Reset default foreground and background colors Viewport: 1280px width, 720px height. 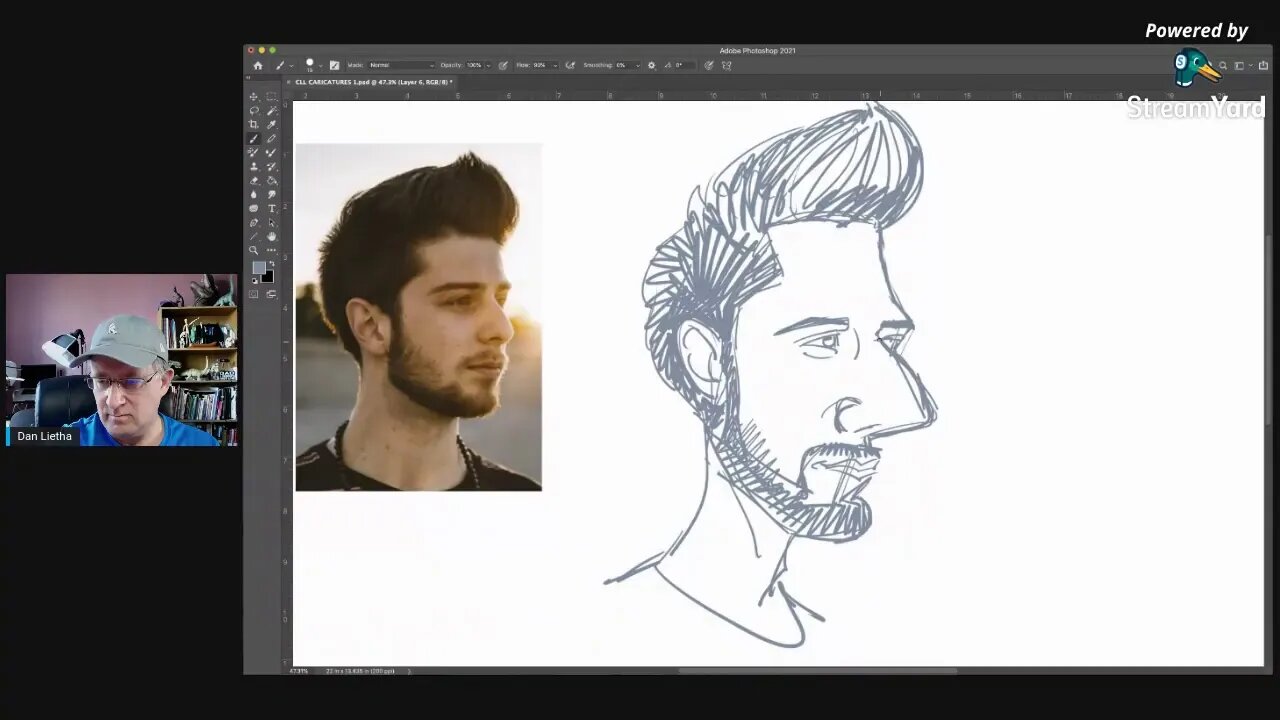254,280
